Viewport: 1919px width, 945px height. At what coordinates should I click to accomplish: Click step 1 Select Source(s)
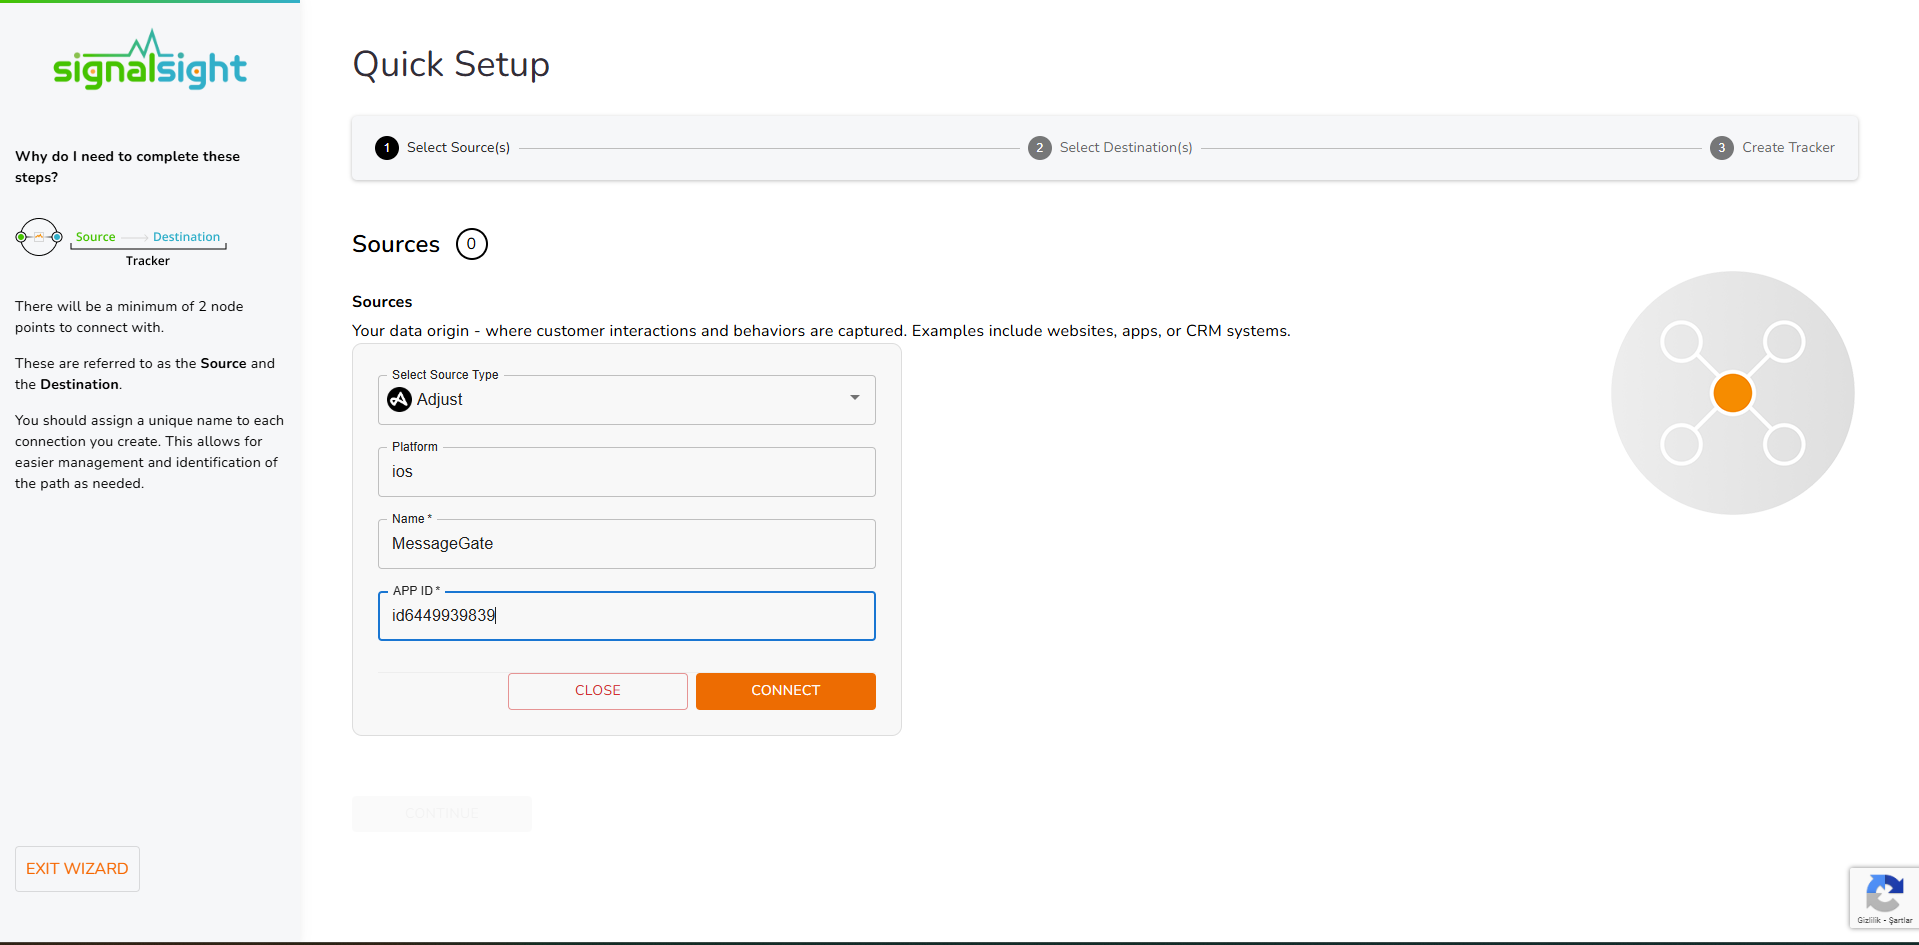443,148
